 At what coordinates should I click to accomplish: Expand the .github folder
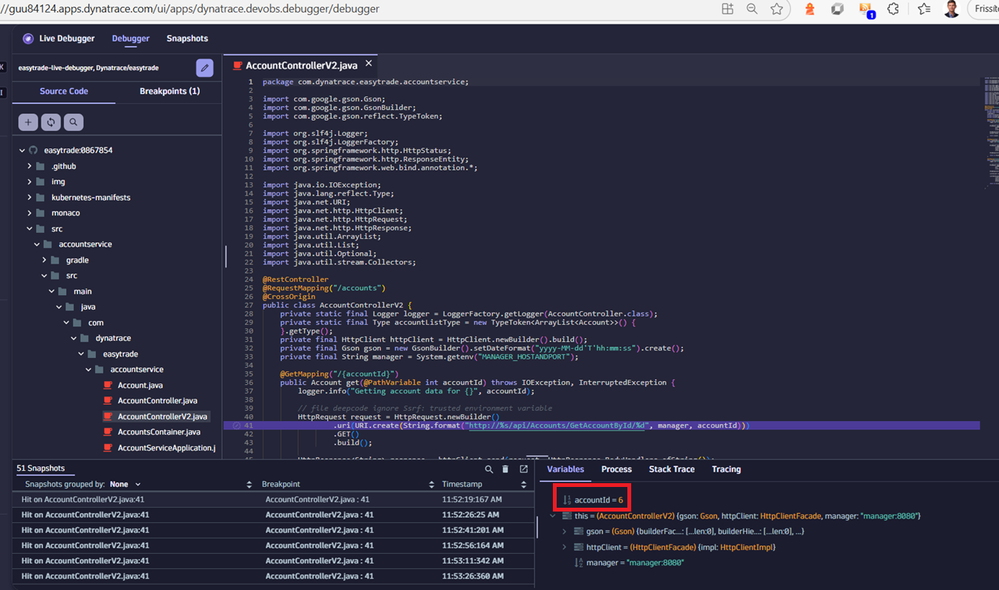[x=29, y=166]
